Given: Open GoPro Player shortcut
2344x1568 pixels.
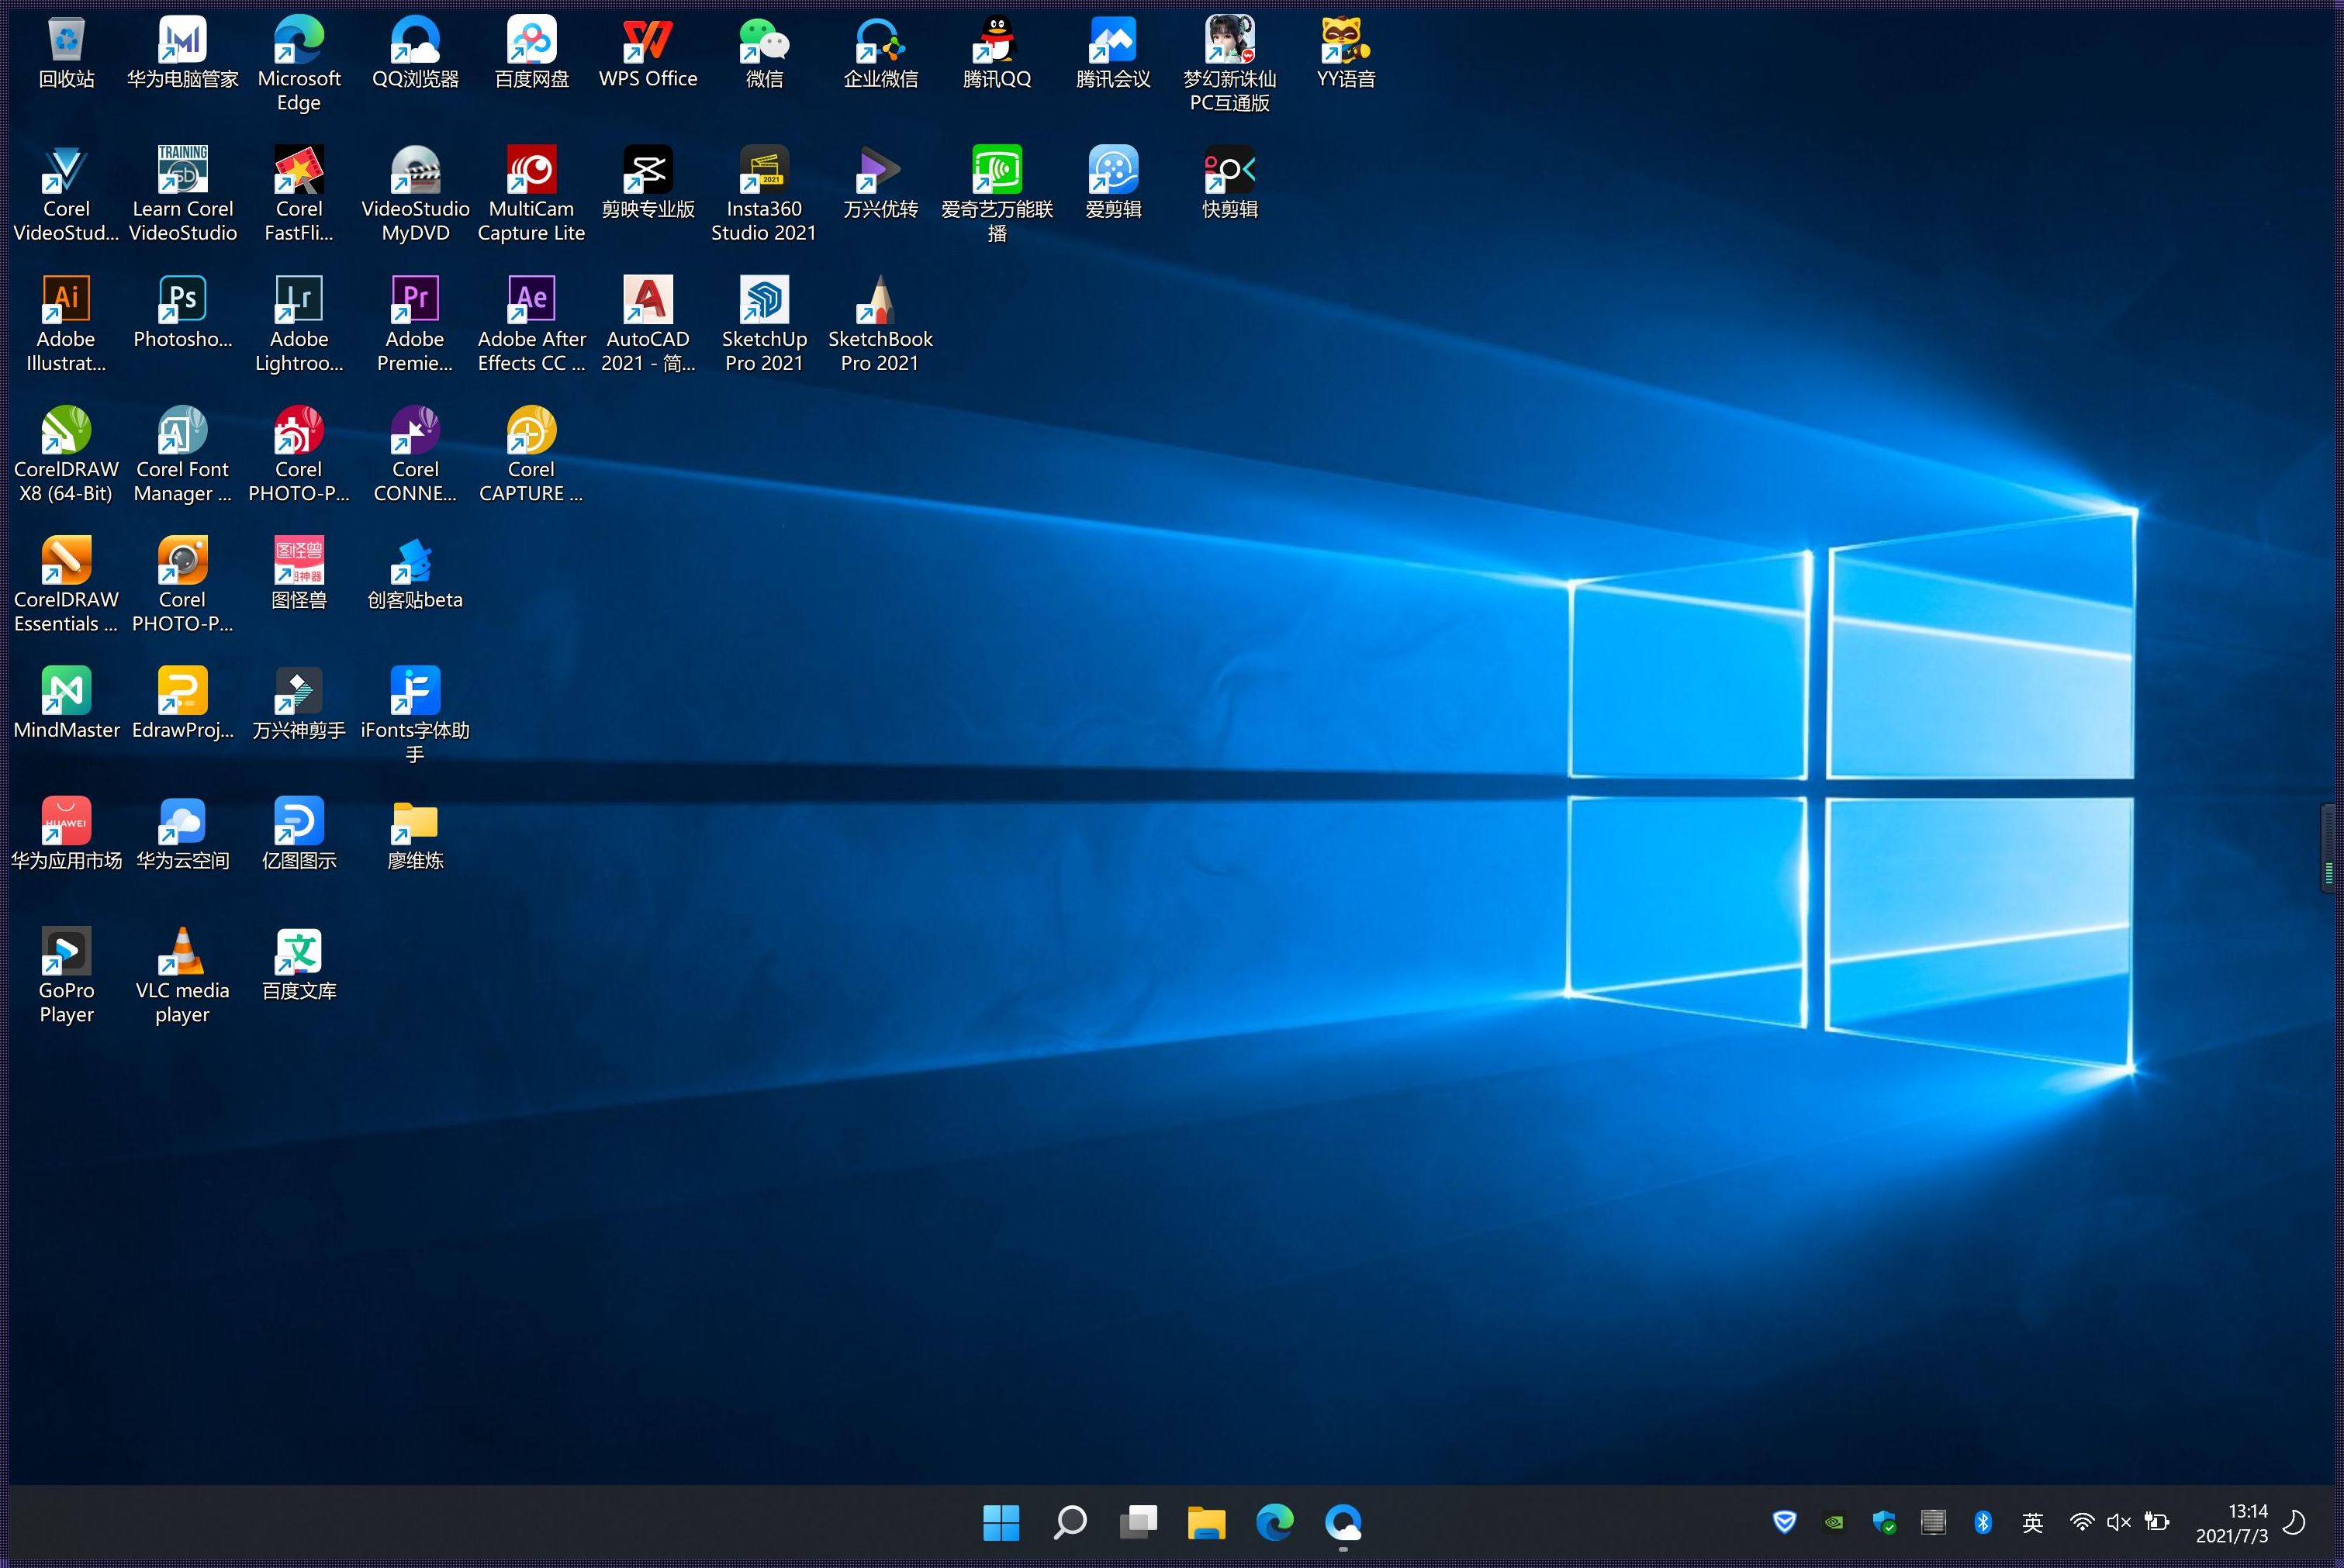Looking at the screenshot, I should coord(66,952).
